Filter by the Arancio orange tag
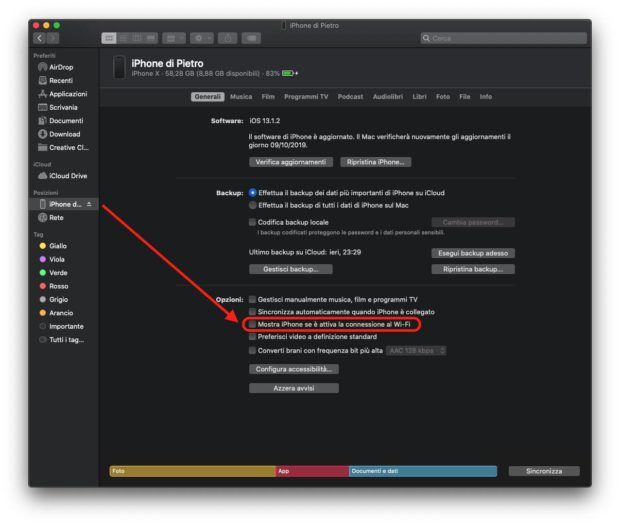 click(63, 313)
